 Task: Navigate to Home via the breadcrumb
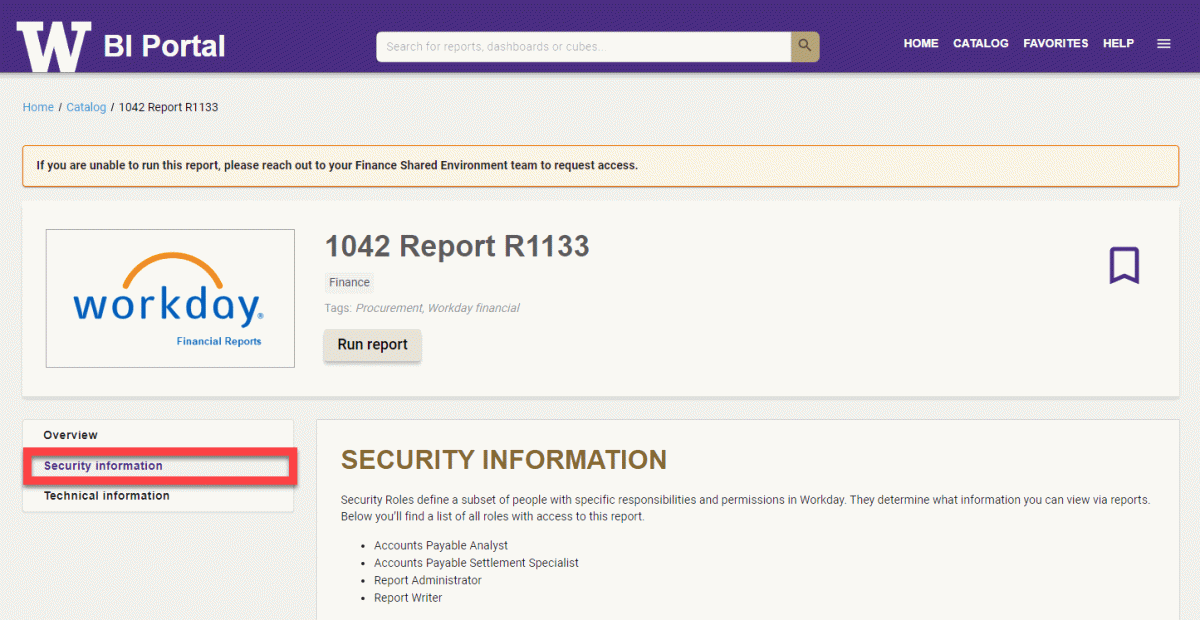38,107
